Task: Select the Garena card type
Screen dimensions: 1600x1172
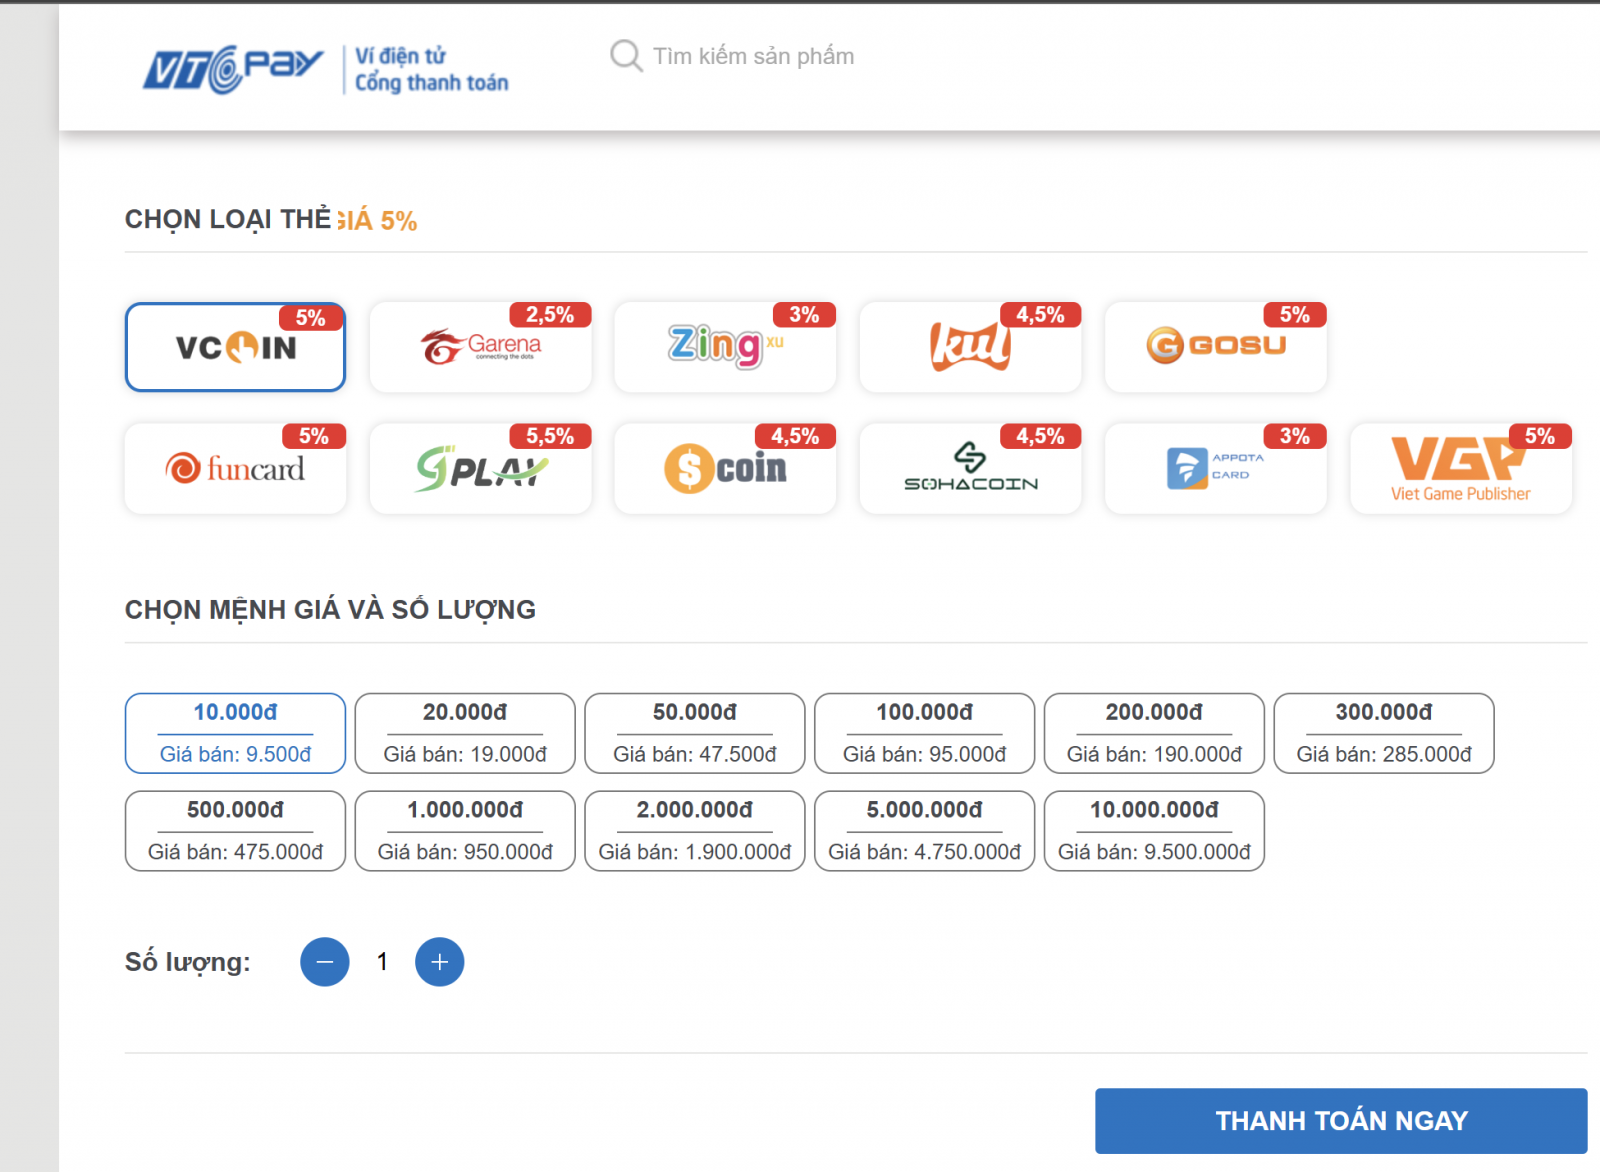Action: coord(480,347)
